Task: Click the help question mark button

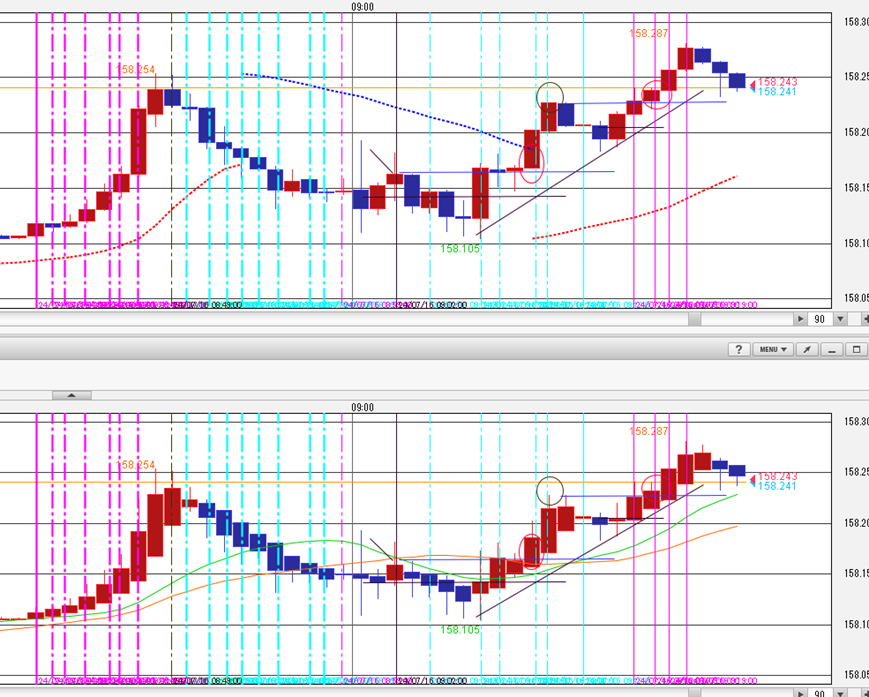Action: (x=738, y=349)
